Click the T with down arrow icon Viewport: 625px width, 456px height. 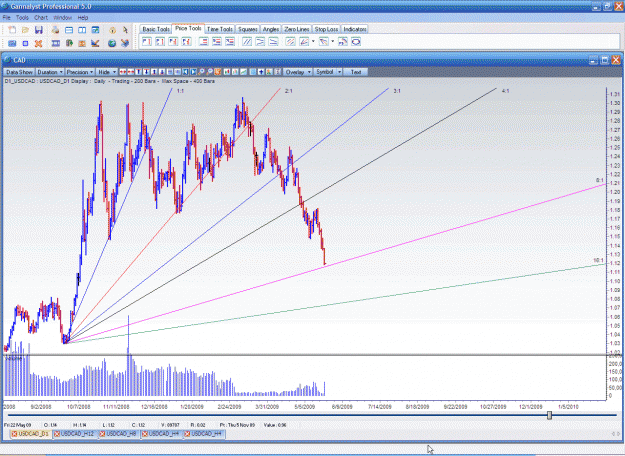click(146, 72)
